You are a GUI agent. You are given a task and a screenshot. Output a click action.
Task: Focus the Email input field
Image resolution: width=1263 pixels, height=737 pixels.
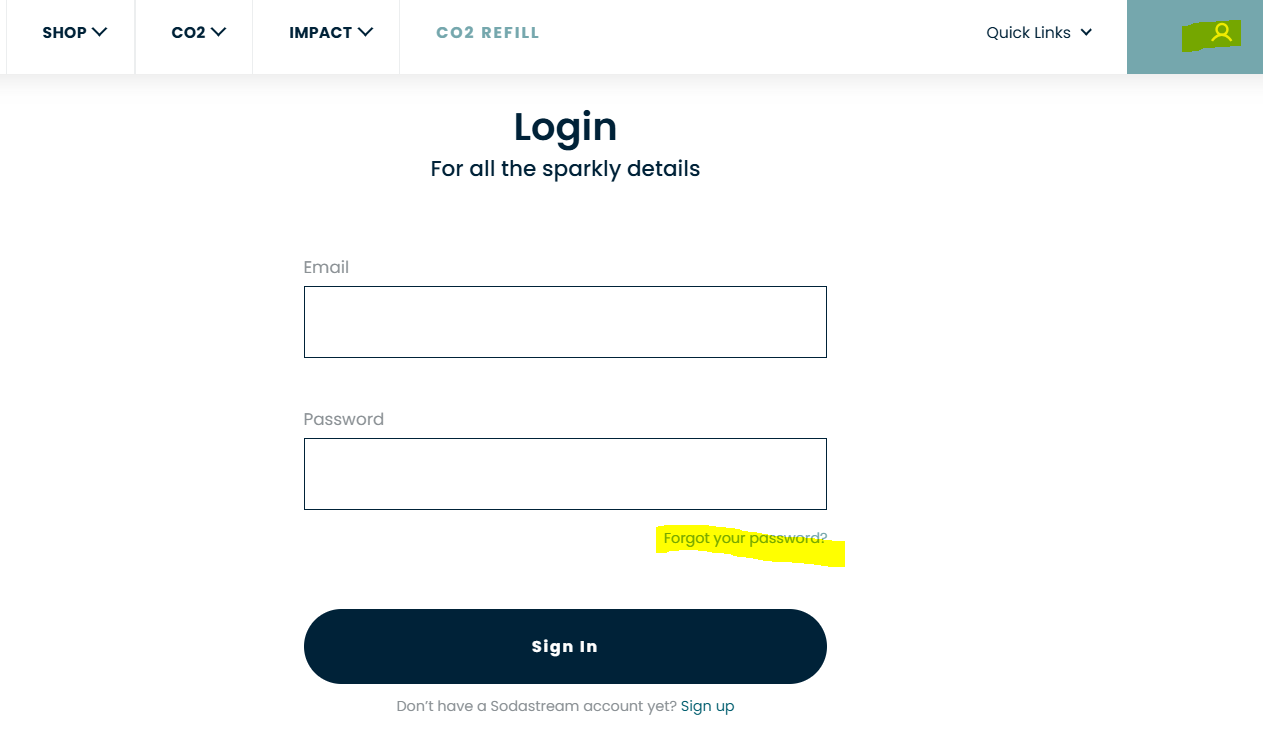pos(565,322)
